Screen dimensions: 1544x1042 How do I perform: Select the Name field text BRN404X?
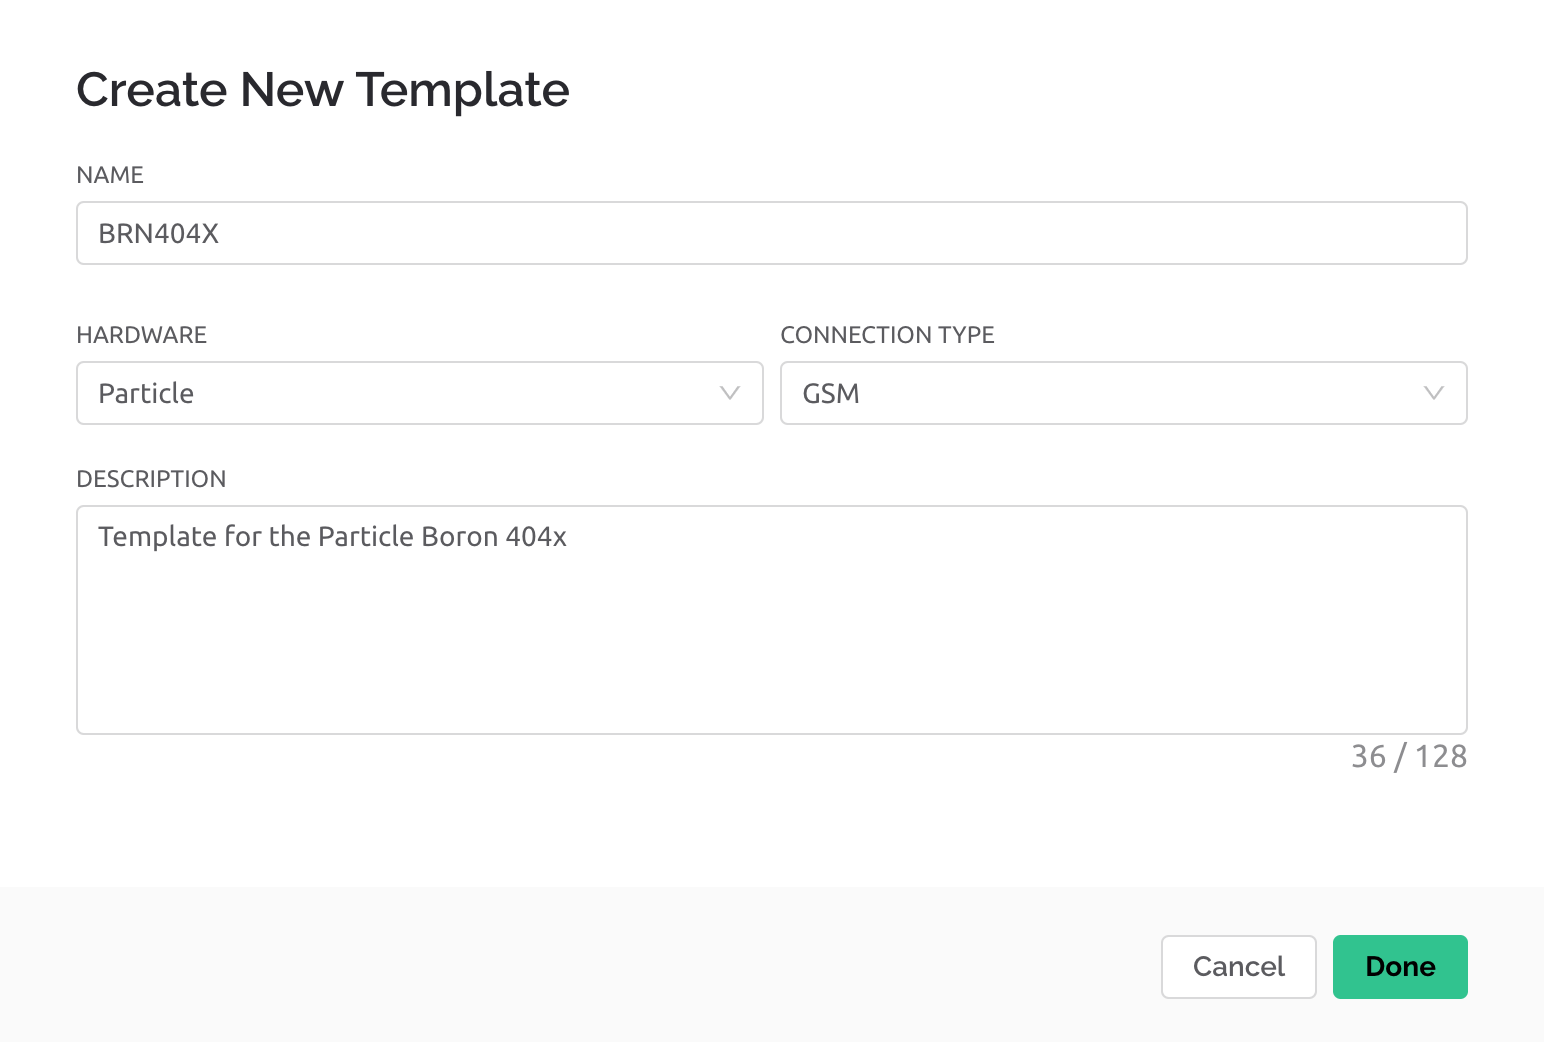coord(159,233)
